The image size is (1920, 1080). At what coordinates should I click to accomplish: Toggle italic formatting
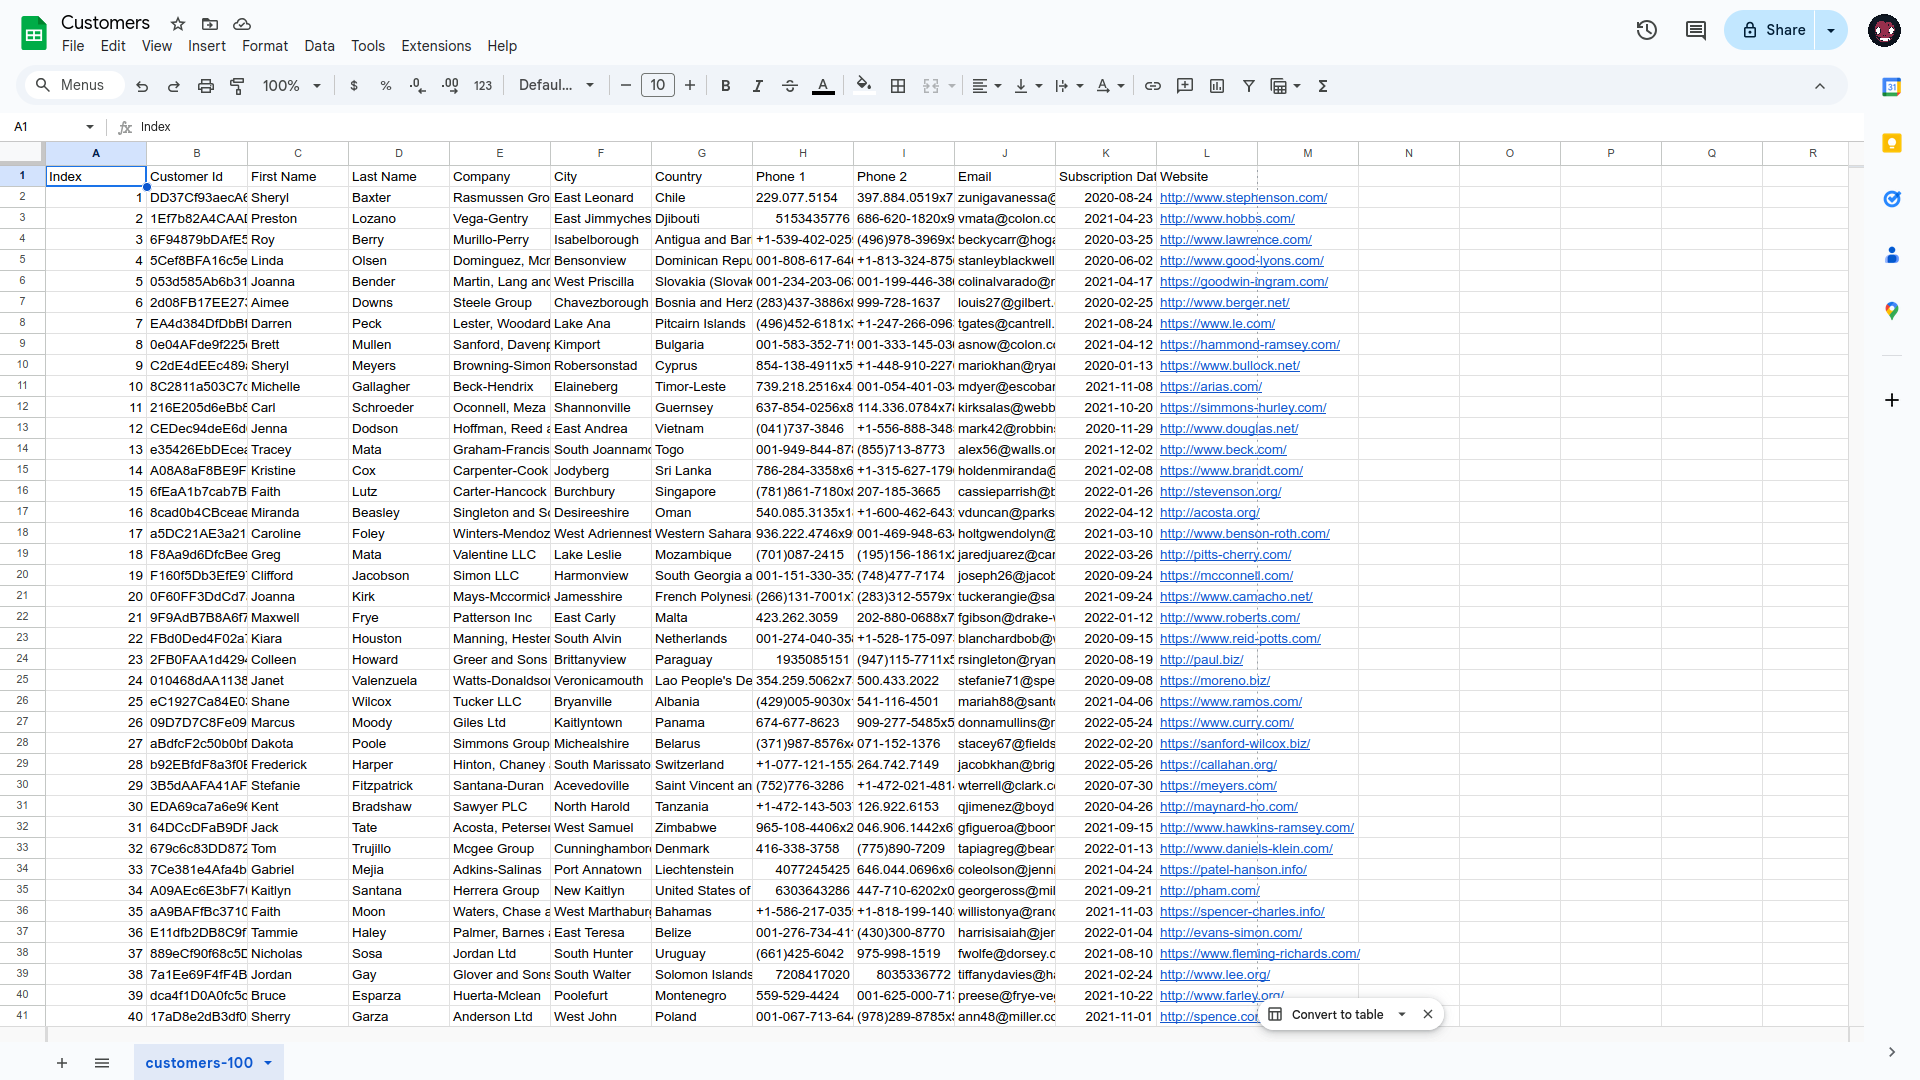tap(758, 86)
